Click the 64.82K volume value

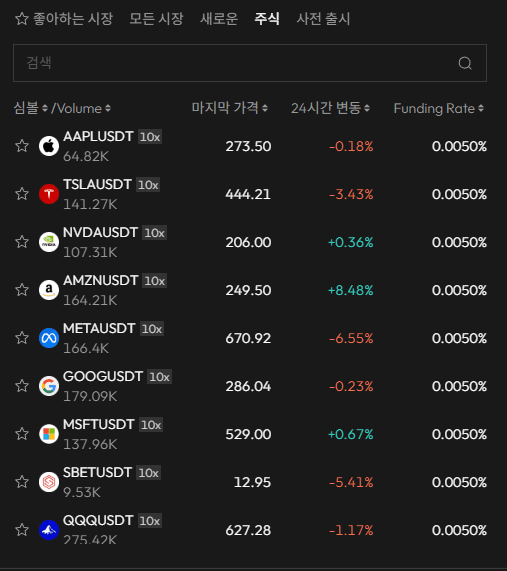coord(86,156)
